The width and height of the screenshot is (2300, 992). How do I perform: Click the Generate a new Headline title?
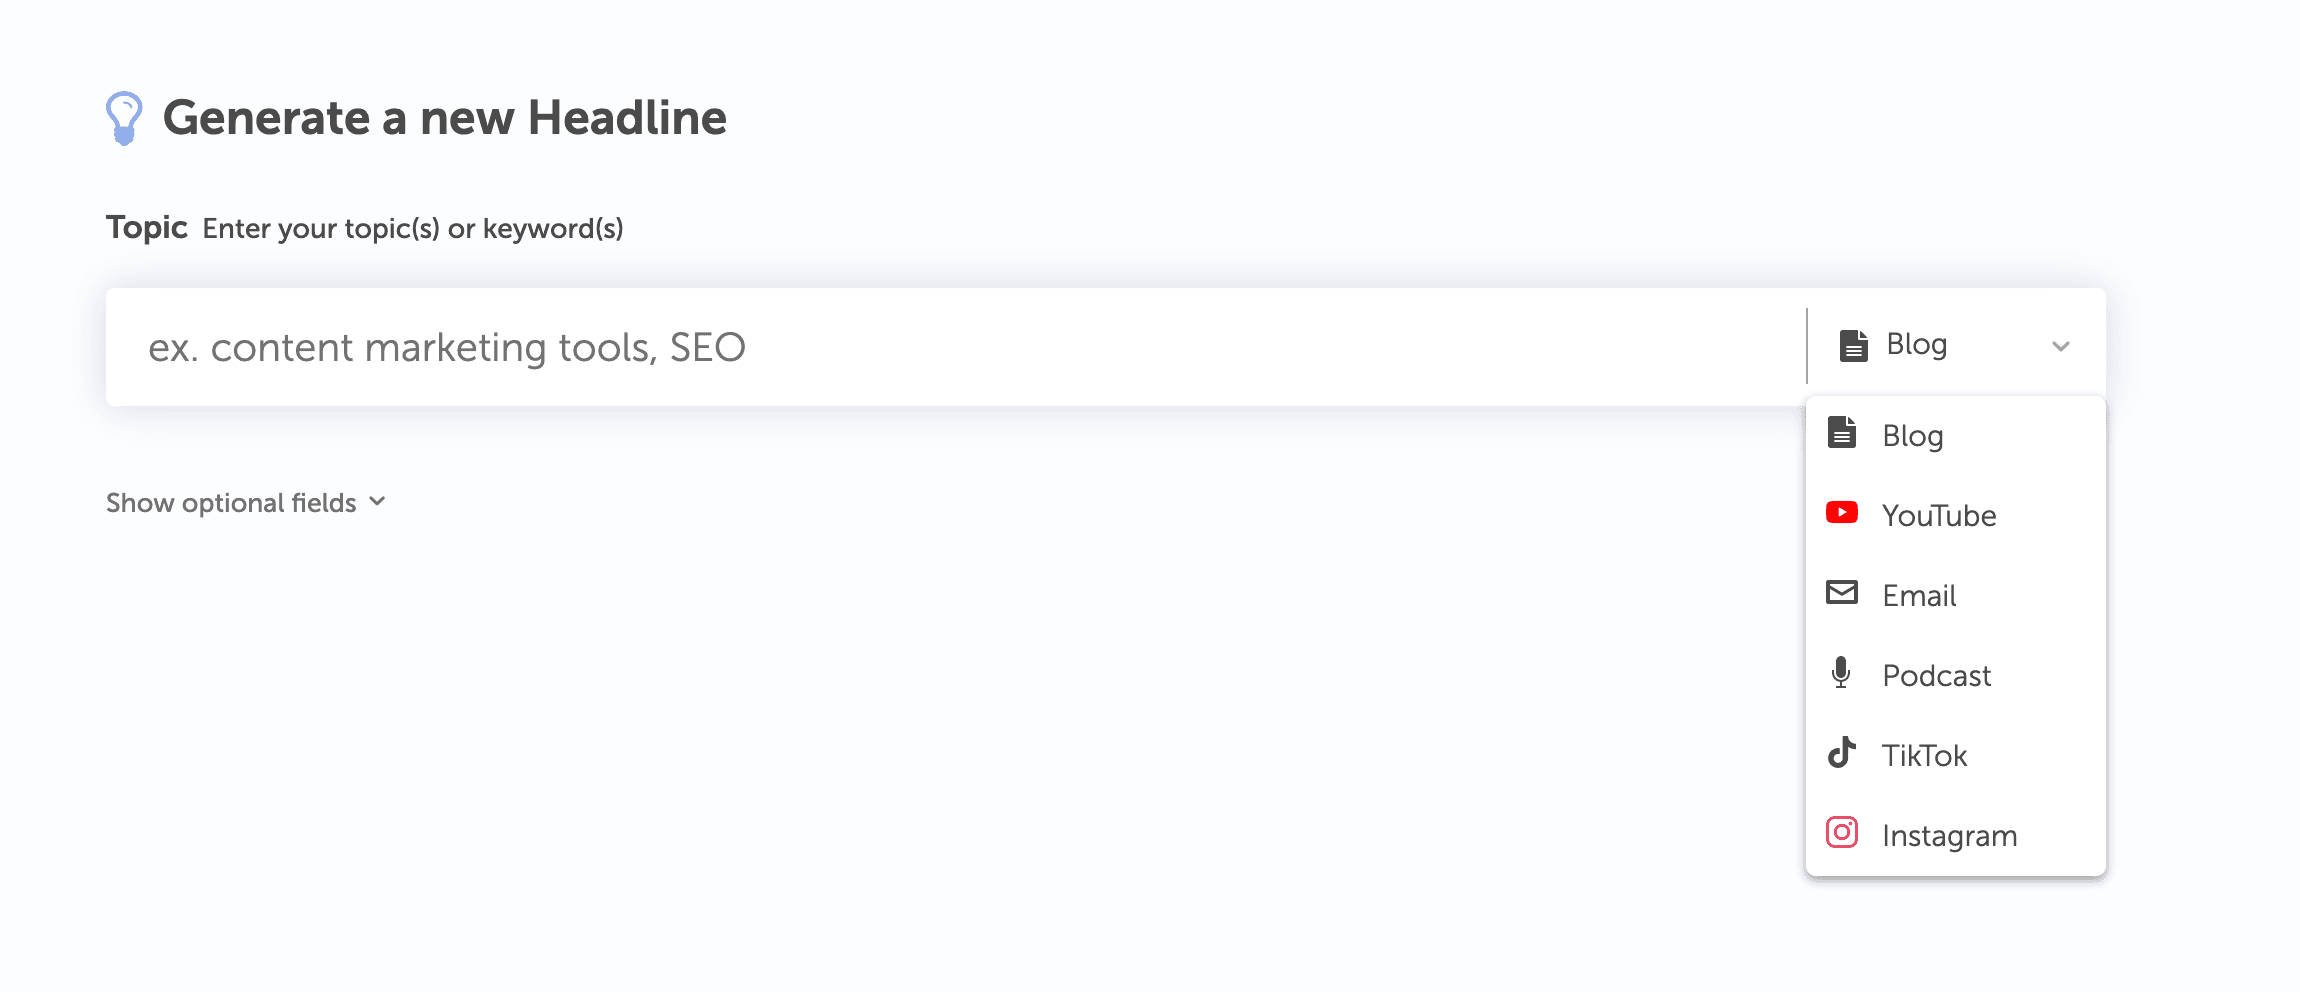(445, 118)
